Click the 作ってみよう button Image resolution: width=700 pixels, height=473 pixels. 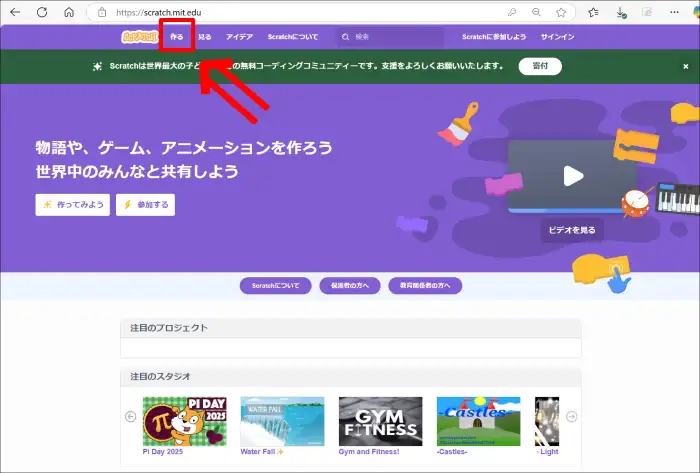coord(73,205)
